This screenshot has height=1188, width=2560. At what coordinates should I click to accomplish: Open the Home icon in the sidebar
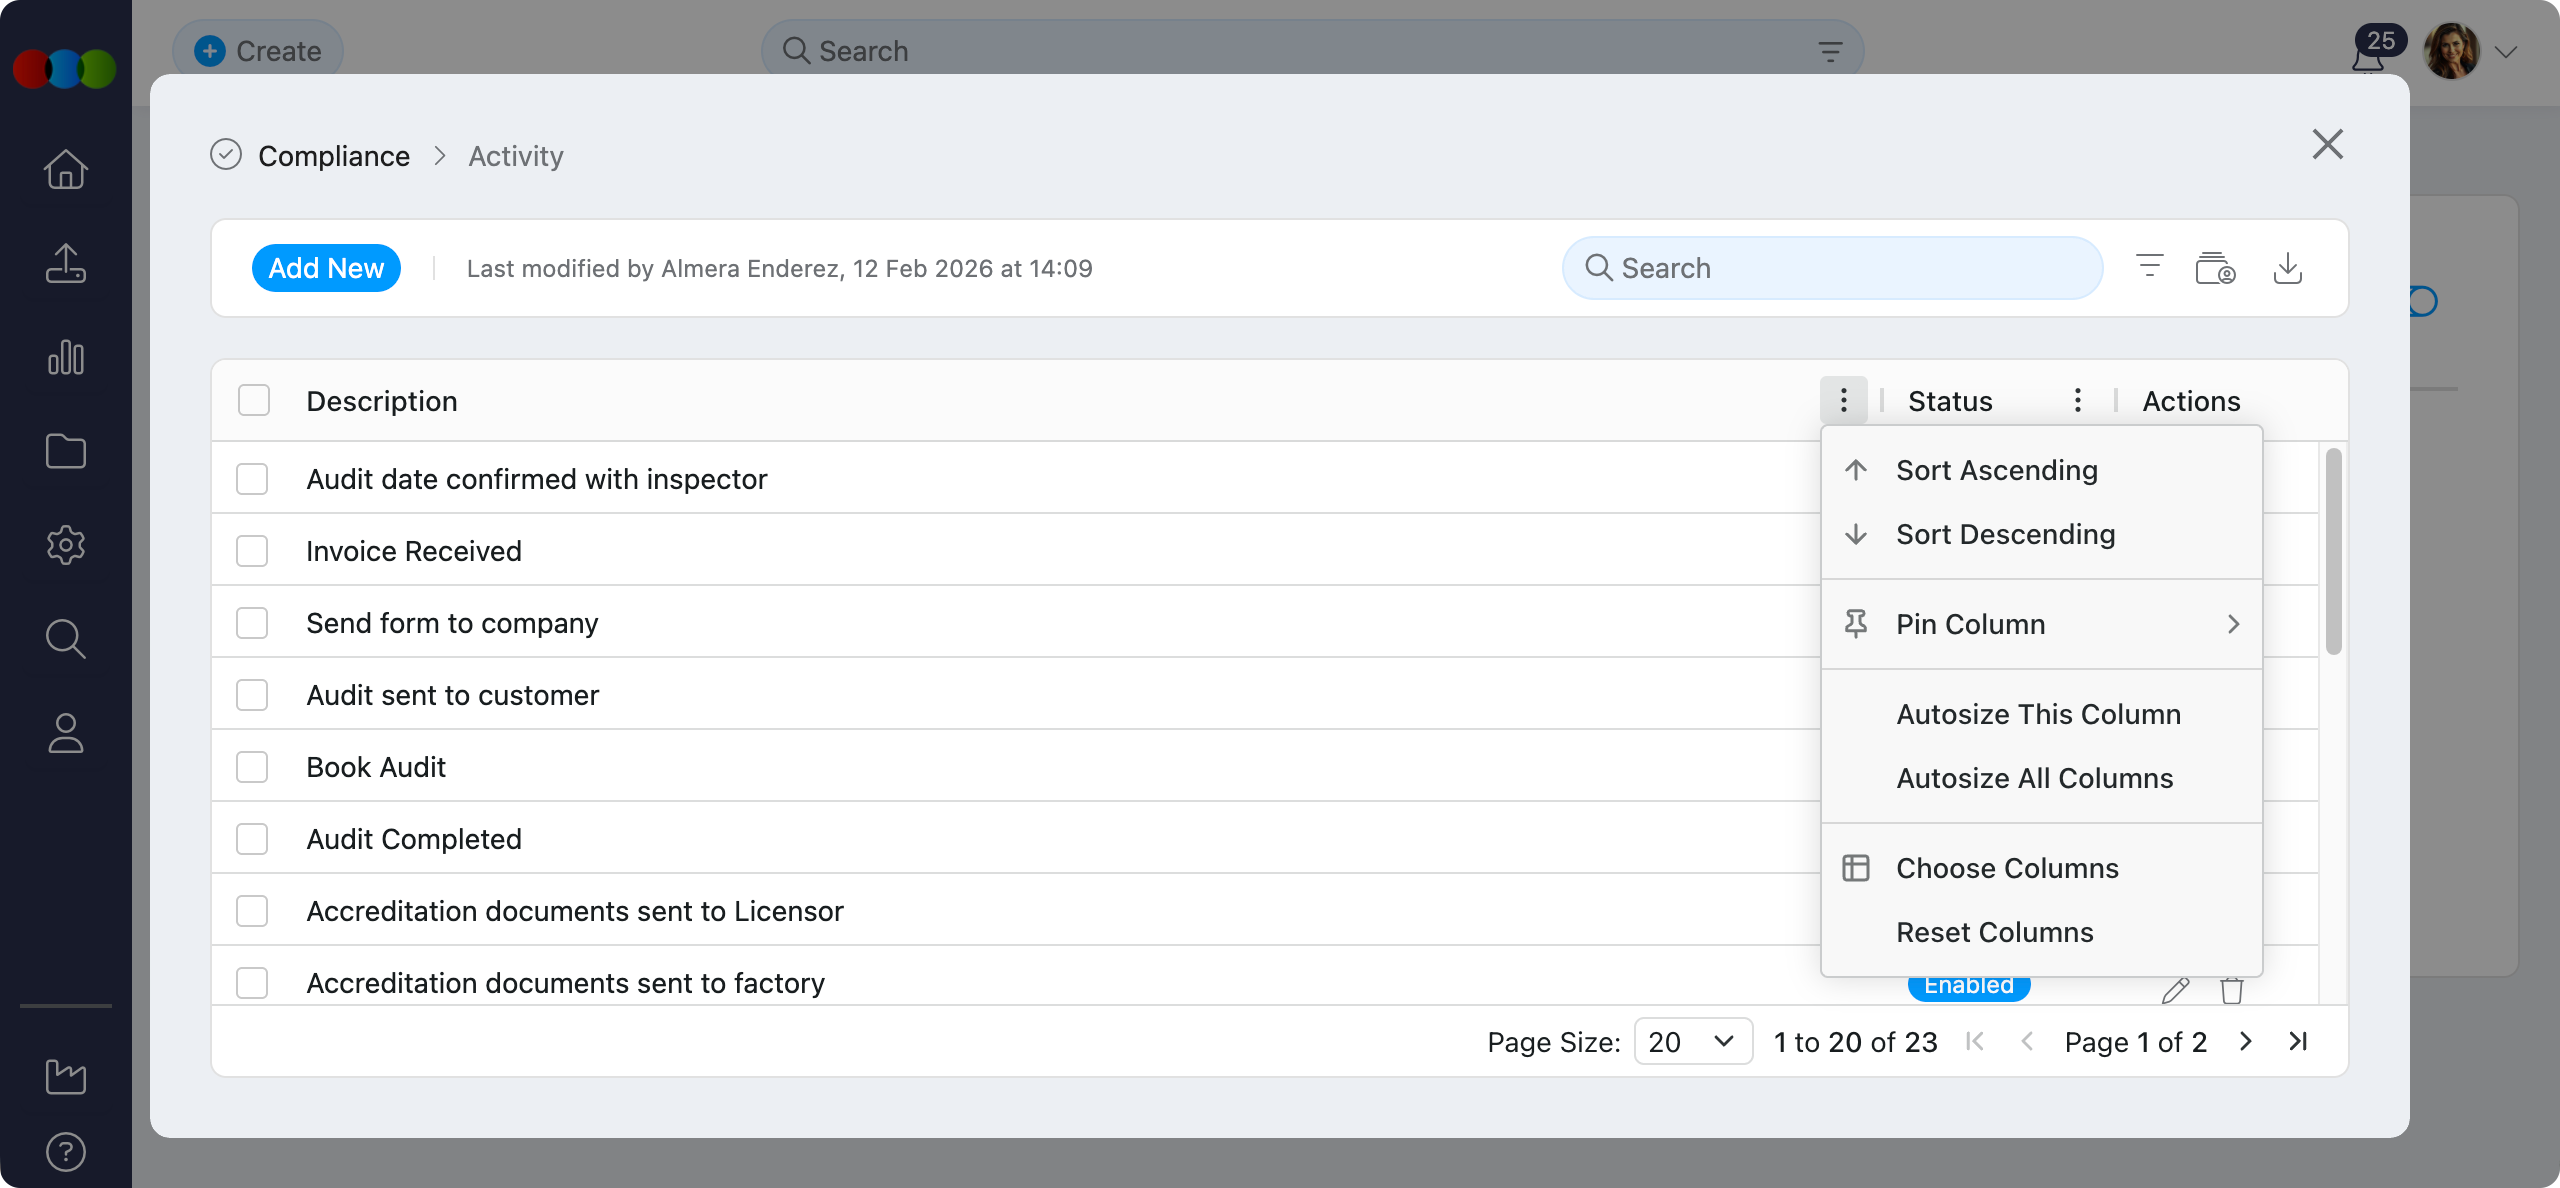[x=65, y=169]
